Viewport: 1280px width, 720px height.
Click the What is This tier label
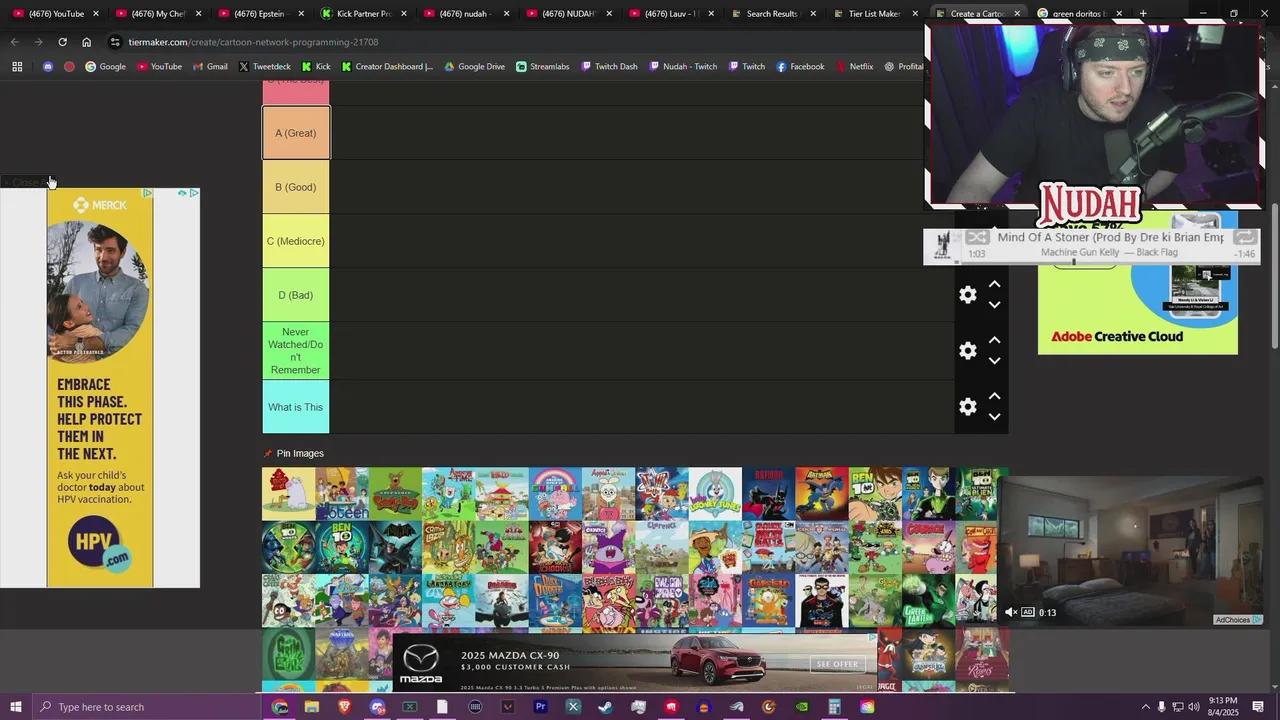295,407
